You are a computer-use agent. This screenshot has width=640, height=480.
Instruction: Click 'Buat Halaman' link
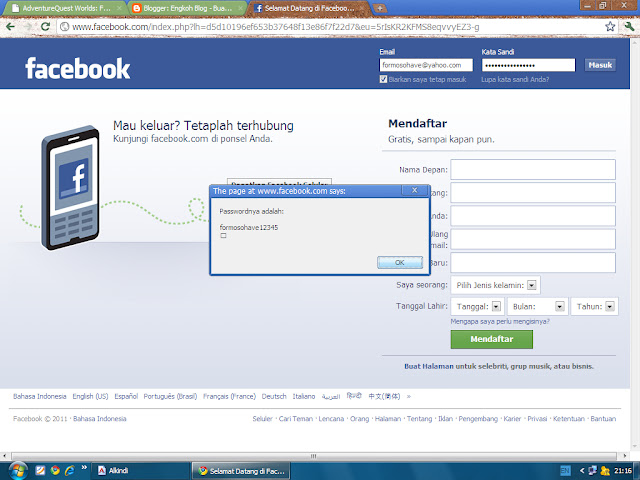pos(429,367)
